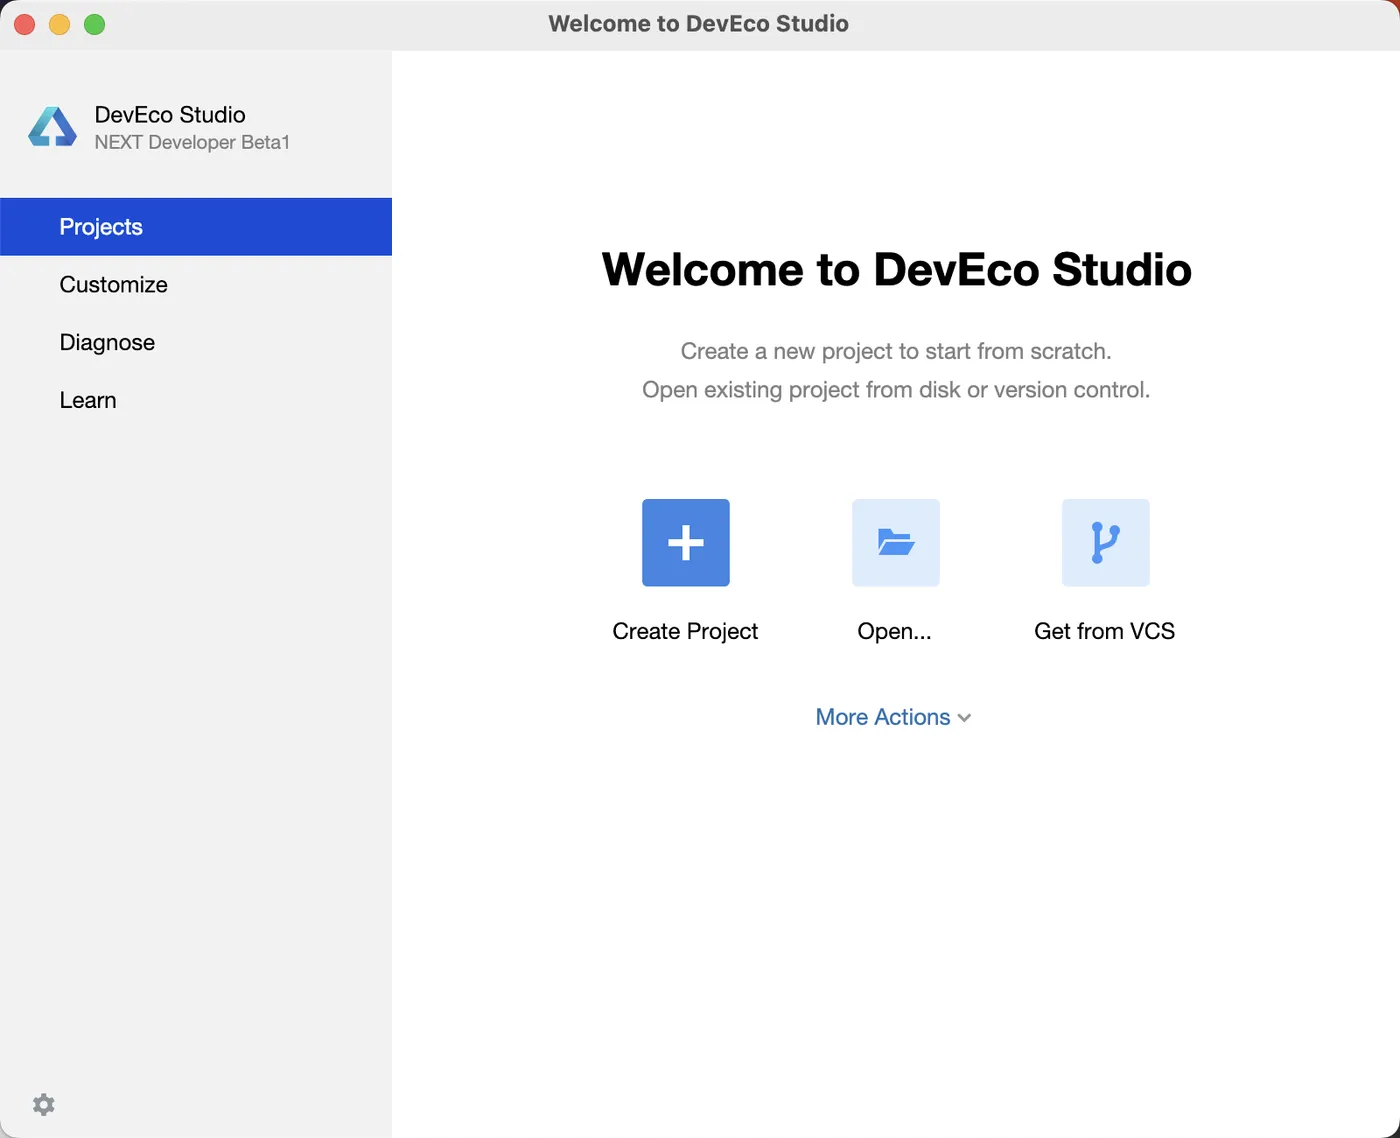Click the Get from VCS branch icon
The height and width of the screenshot is (1138, 1400).
point(1106,543)
